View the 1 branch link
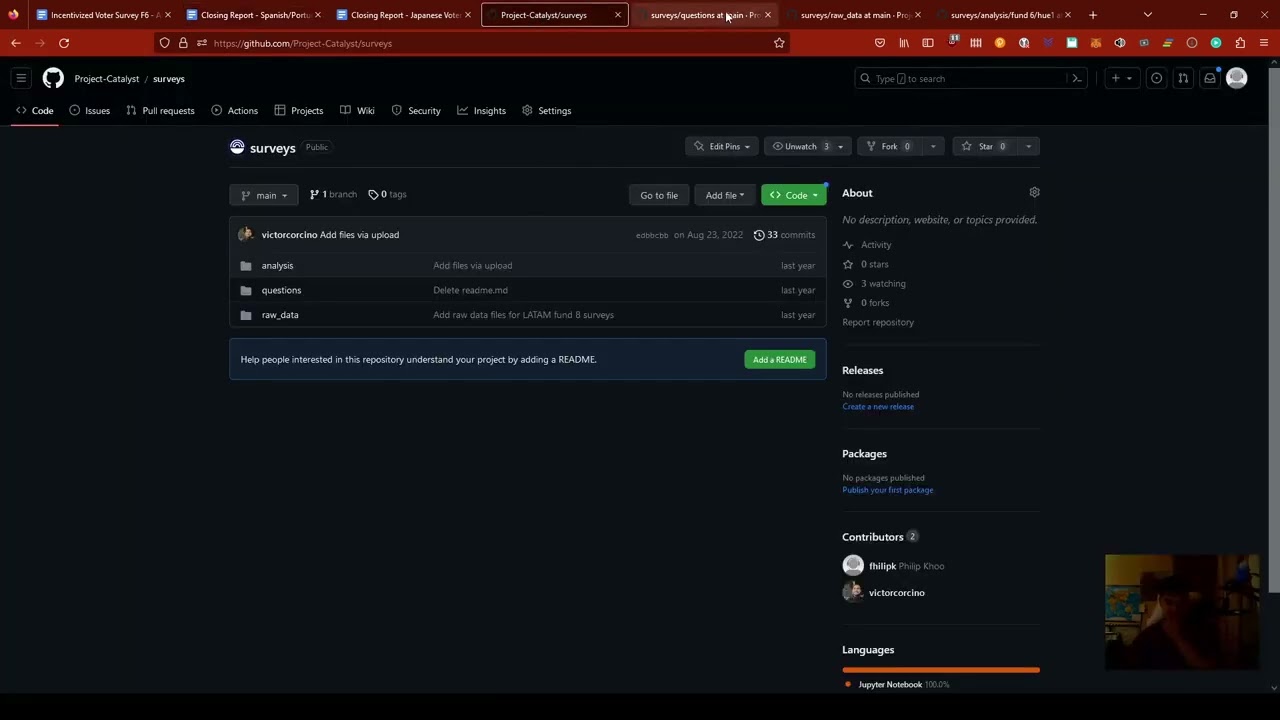Viewport: 1280px width, 720px height. [x=333, y=194]
